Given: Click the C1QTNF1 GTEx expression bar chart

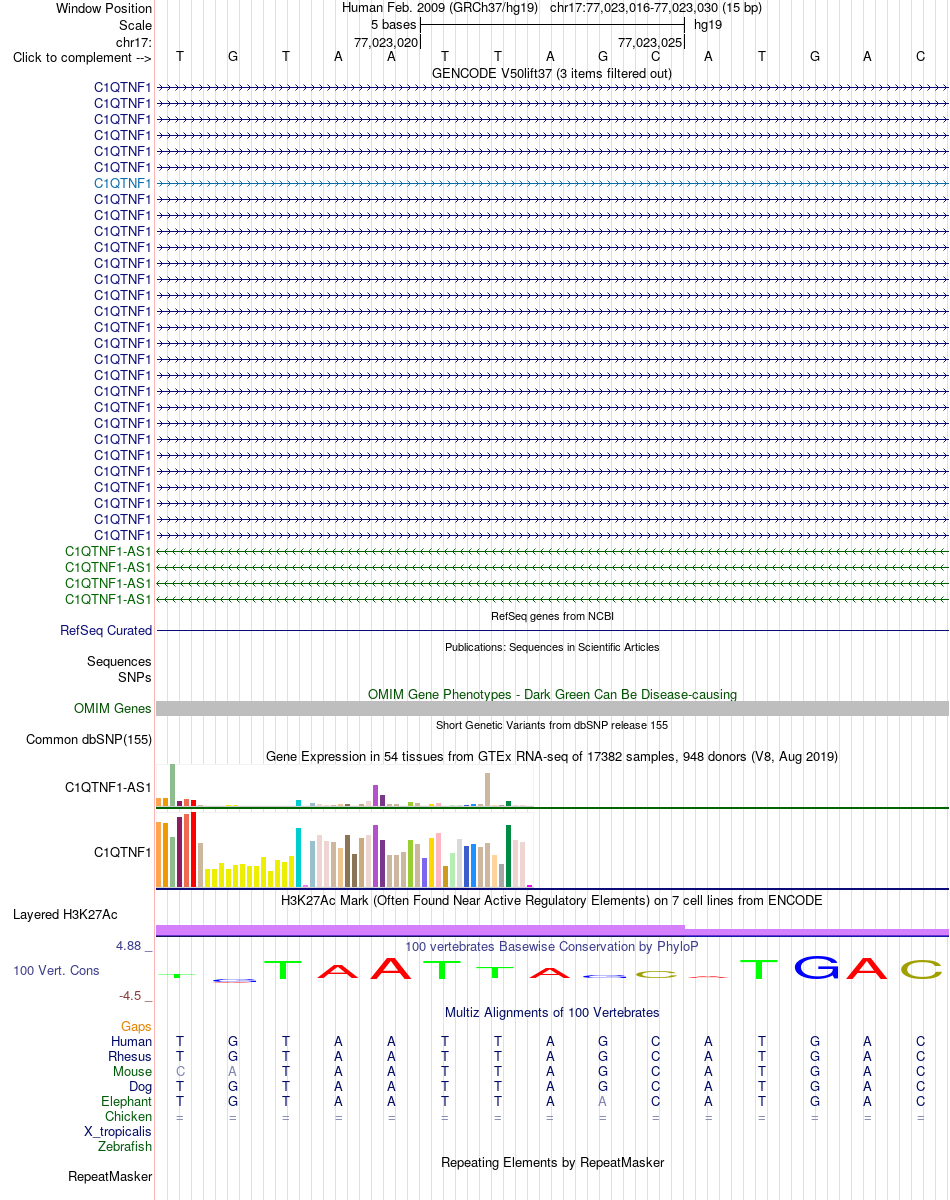Looking at the screenshot, I should coord(346,849).
